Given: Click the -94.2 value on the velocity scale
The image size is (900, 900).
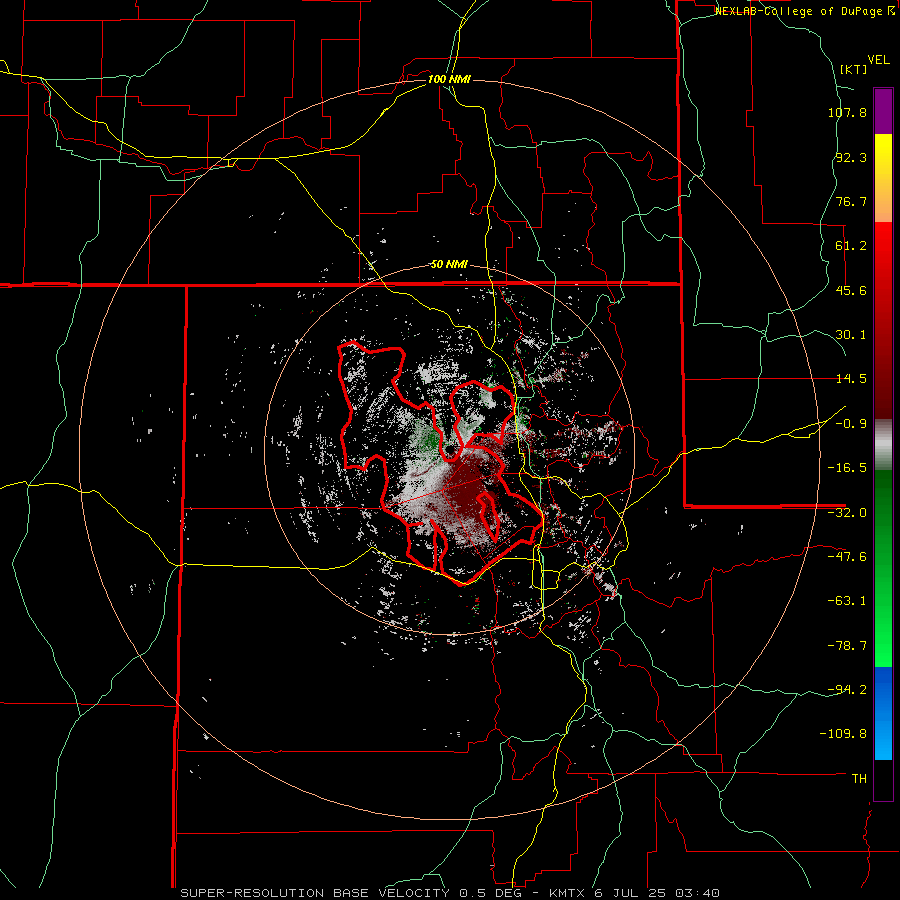Looking at the screenshot, I should coord(847,689).
